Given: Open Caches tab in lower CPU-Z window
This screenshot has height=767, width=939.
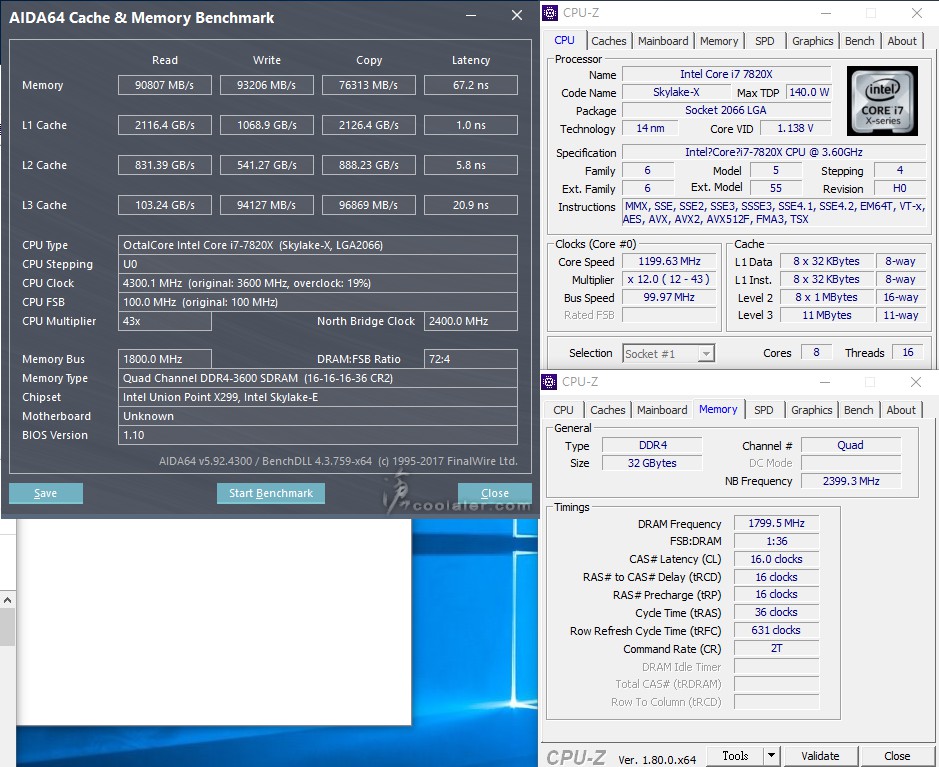Looking at the screenshot, I should (x=607, y=410).
